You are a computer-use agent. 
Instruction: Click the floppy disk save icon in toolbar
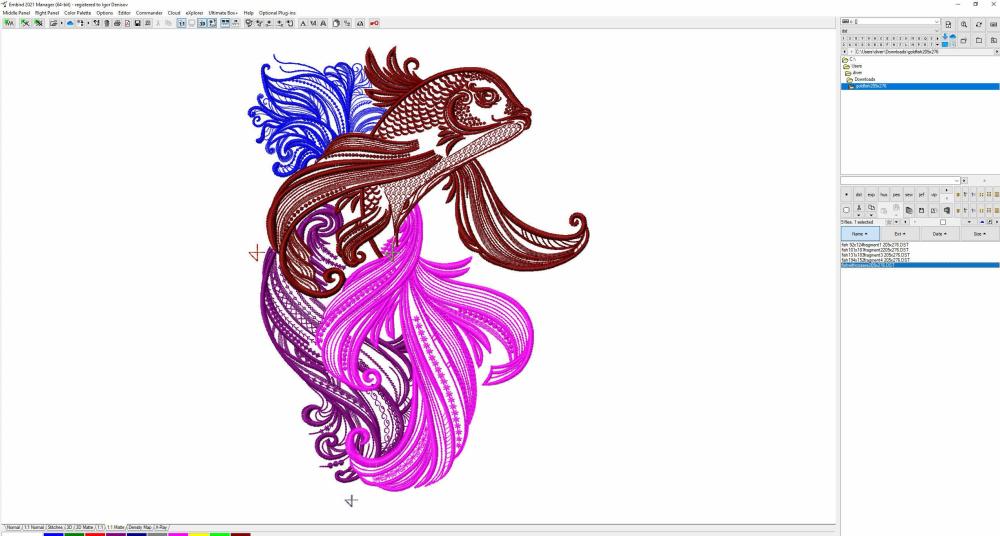click(x=137, y=23)
